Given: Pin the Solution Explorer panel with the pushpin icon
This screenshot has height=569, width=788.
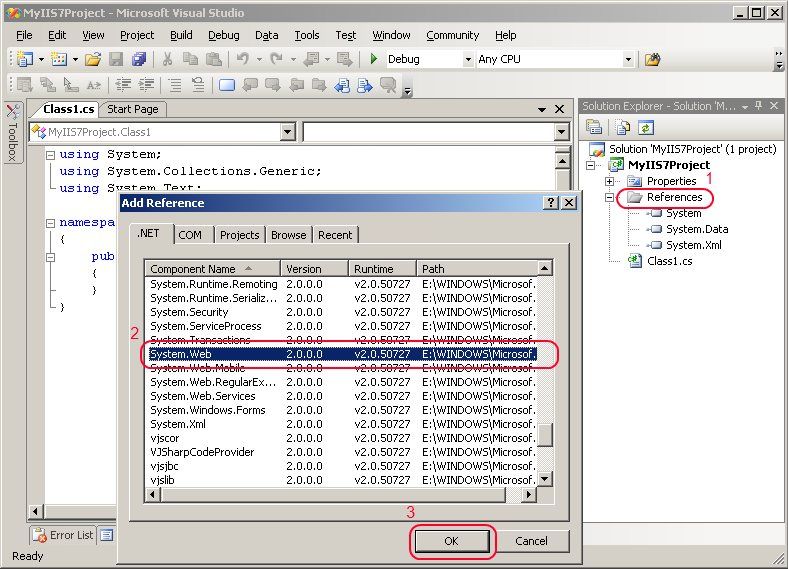Looking at the screenshot, I should (759, 106).
